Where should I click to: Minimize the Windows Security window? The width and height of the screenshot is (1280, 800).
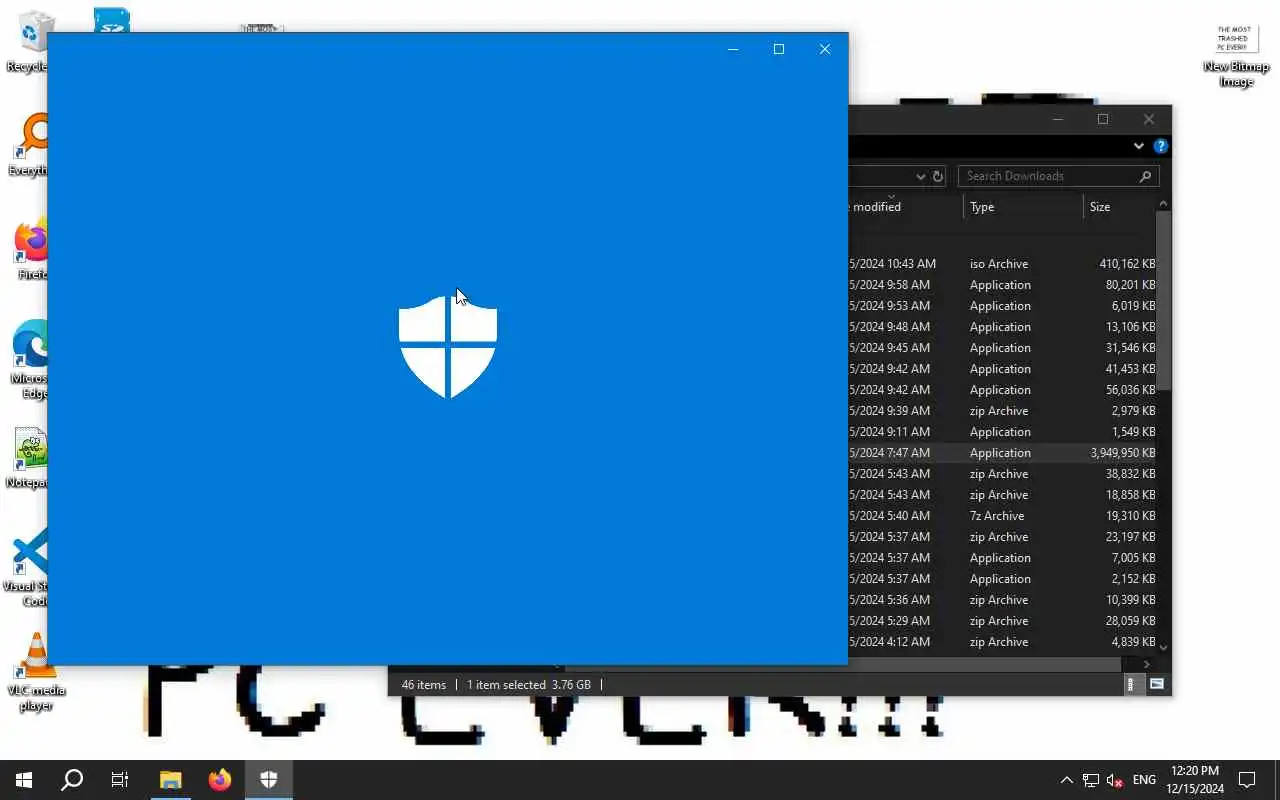pyautogui.click(x=733, y=49)
